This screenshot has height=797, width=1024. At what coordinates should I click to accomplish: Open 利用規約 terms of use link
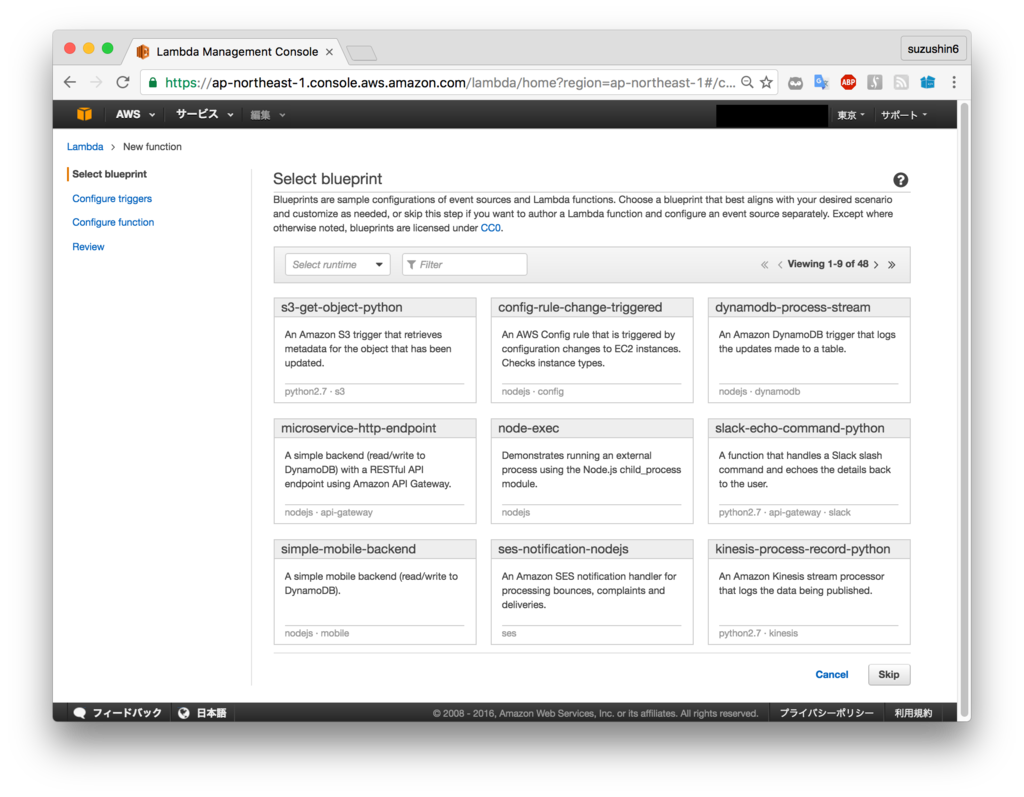click(913, 713)
